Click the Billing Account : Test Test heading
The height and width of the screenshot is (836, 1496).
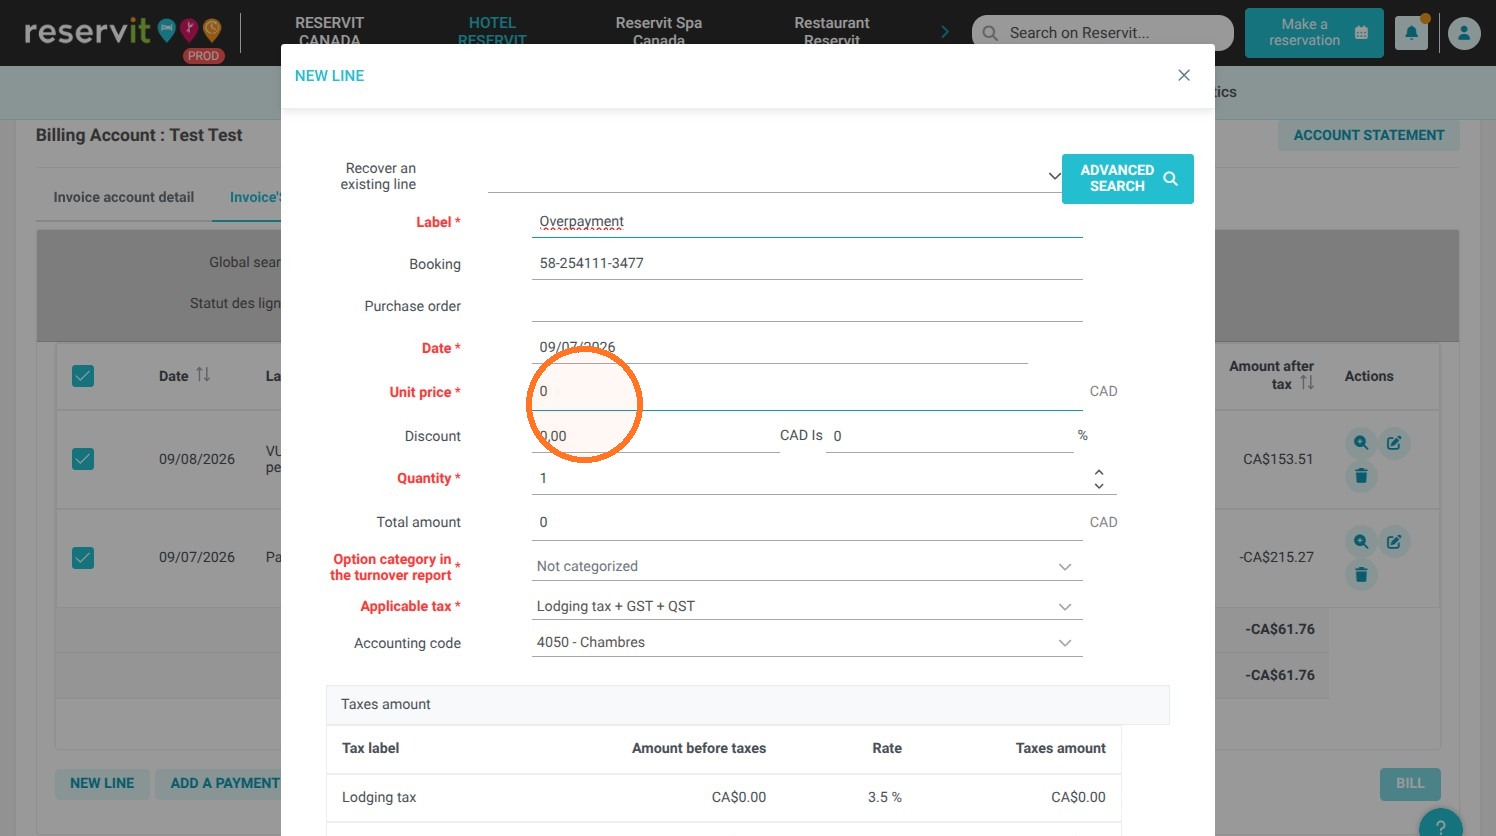pos(139,135)
